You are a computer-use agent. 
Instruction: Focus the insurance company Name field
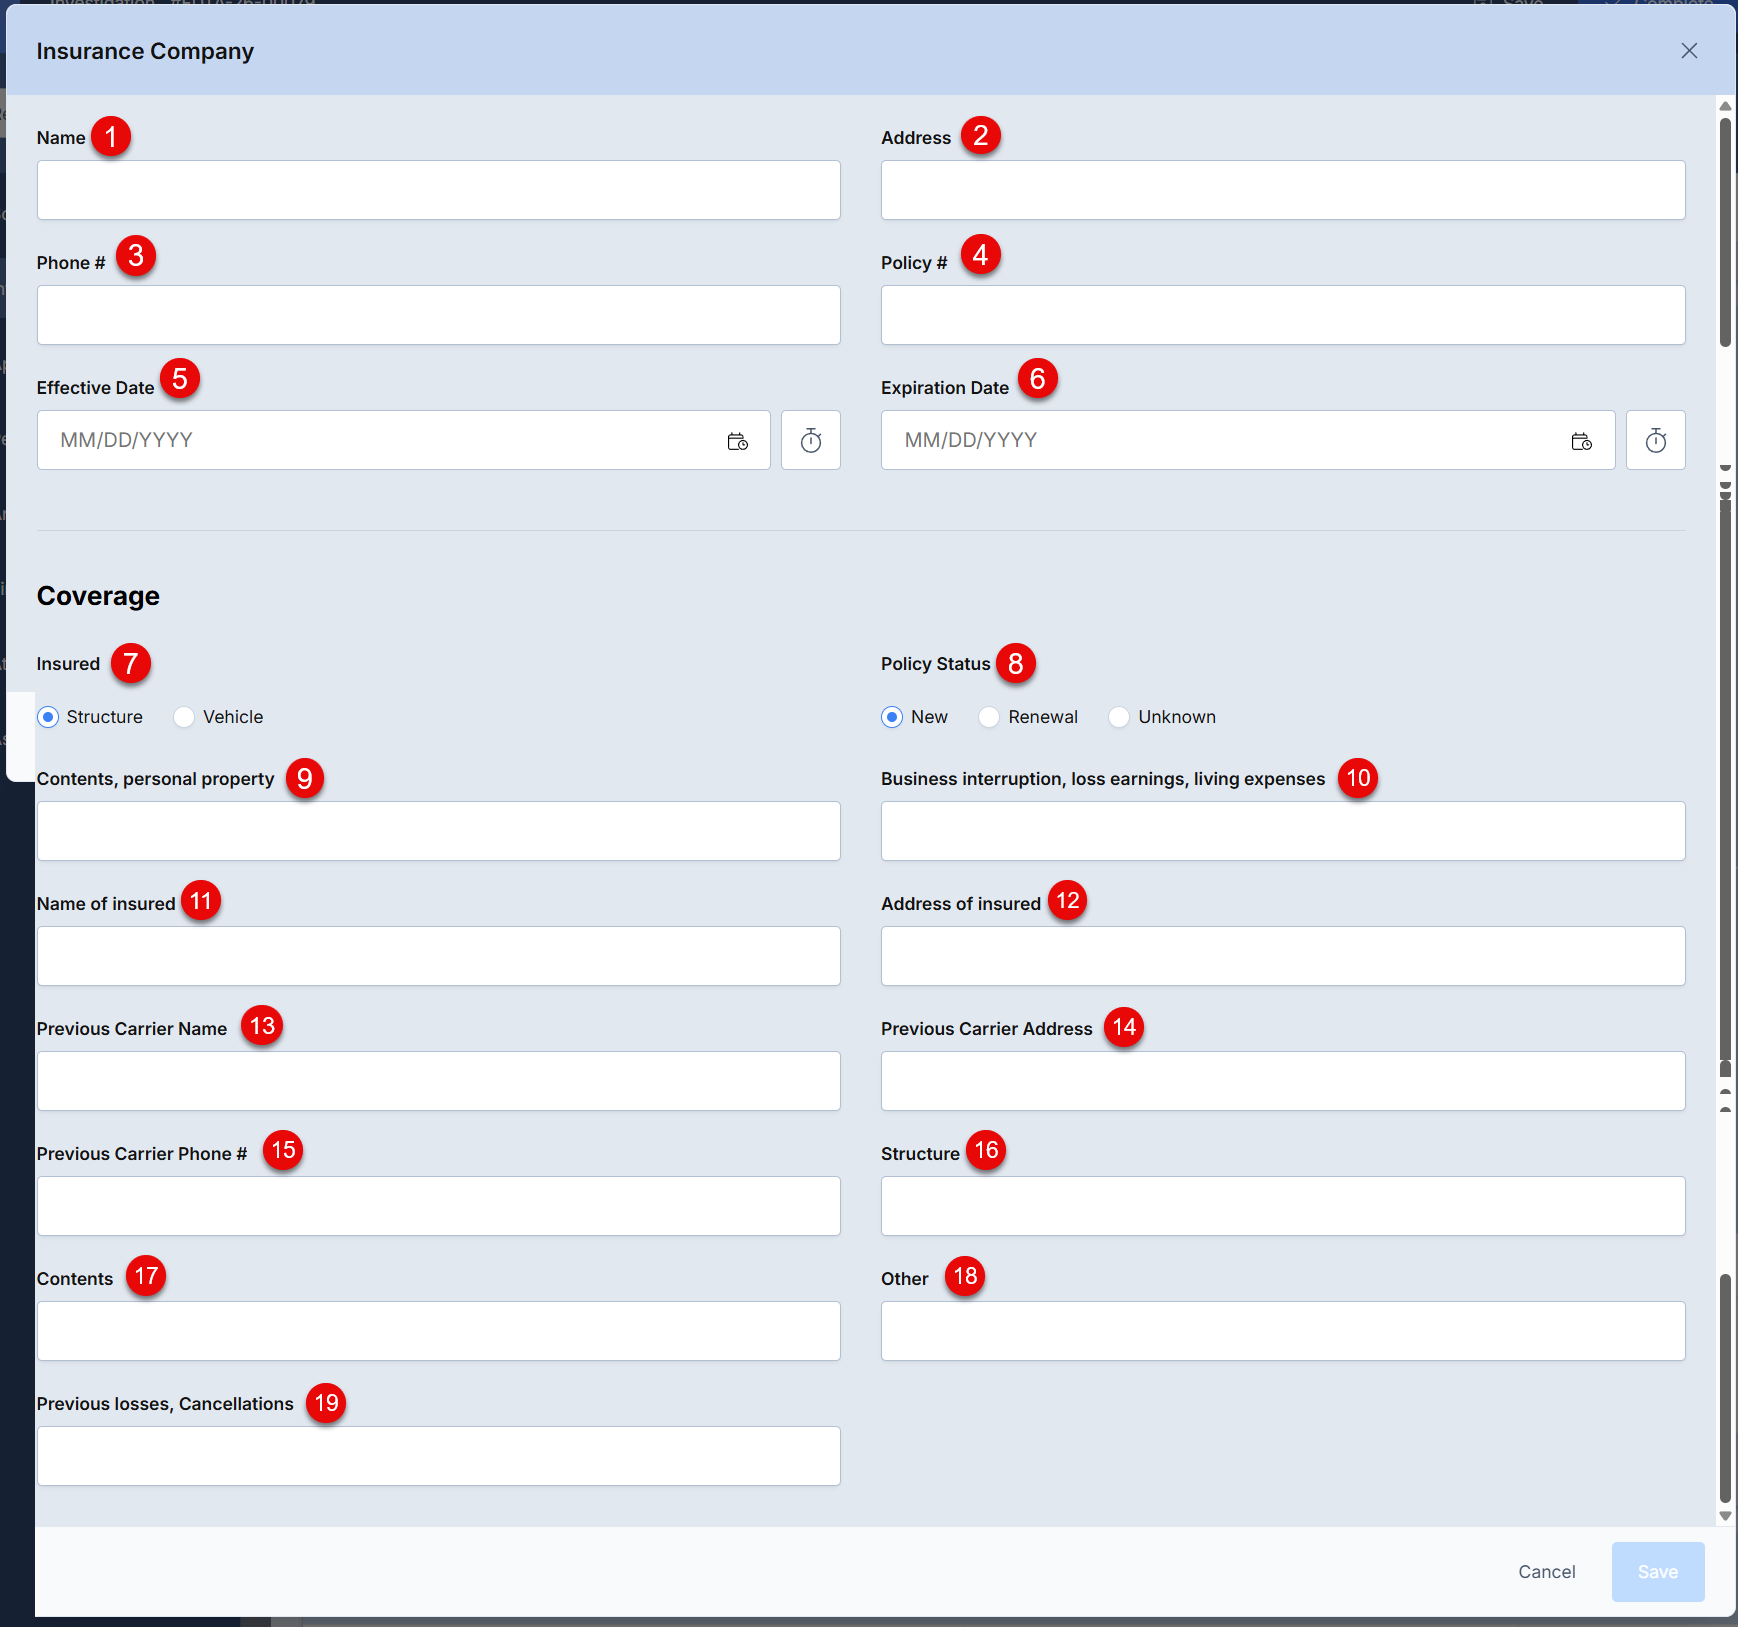point(439,190)
